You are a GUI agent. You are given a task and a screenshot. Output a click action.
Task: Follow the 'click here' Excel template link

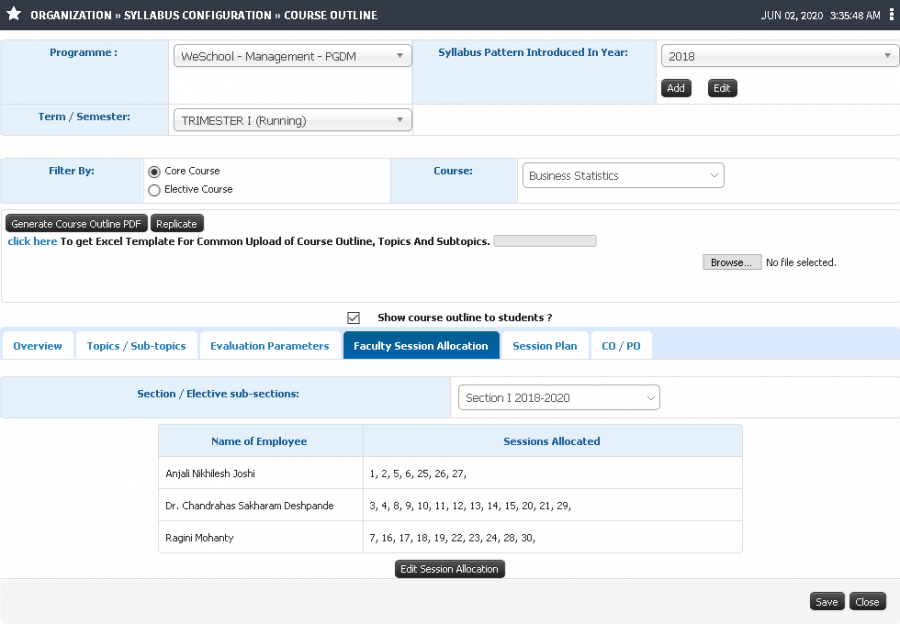pyautogui.click(x=33, y=242)
